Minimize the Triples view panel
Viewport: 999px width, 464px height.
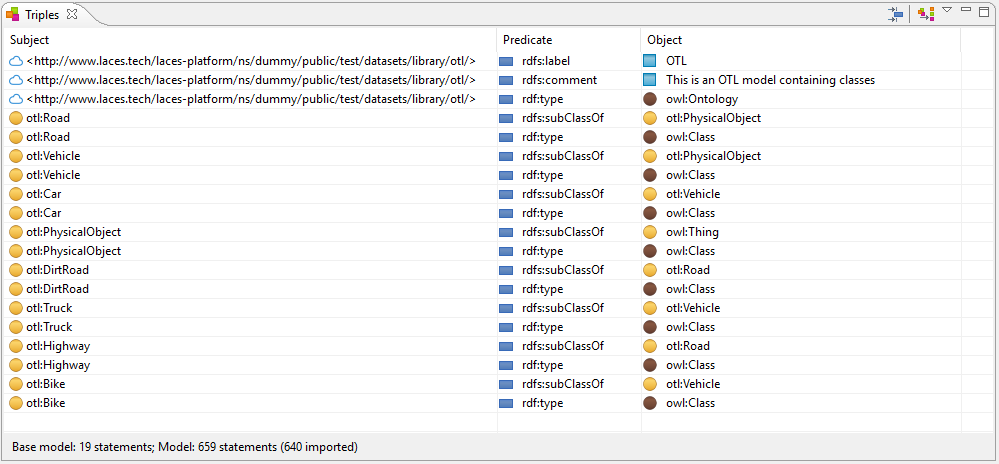click(x=967, y=11)
